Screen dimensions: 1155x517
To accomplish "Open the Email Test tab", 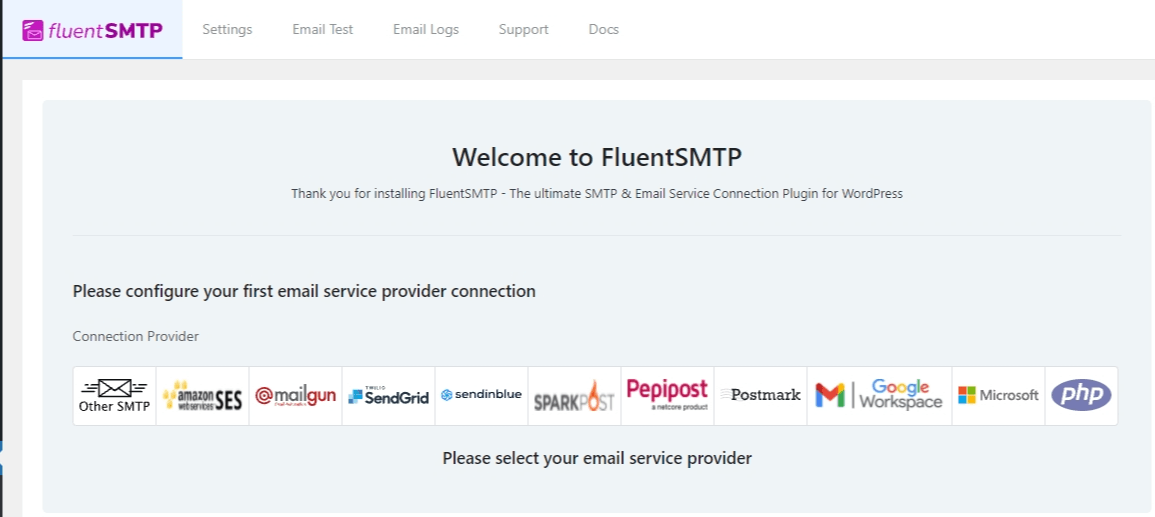I will [x=323, y=29].
